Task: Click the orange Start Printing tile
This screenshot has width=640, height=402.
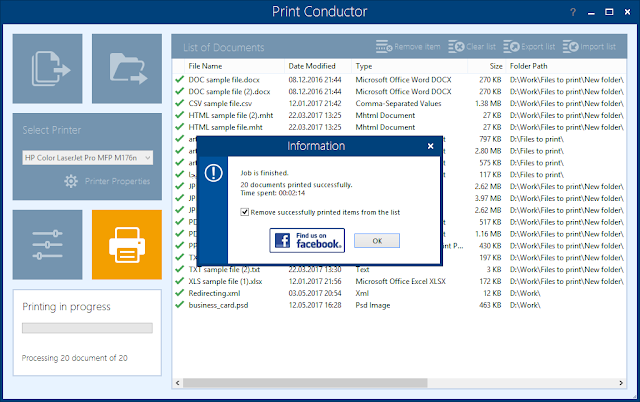Action: tap(127, 245)
